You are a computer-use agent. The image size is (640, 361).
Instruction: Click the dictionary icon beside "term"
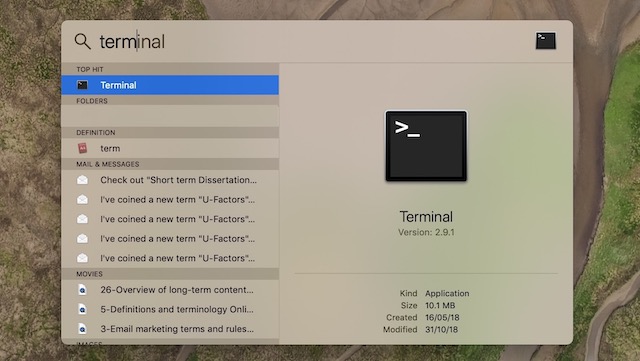click(x=82, y=148)
